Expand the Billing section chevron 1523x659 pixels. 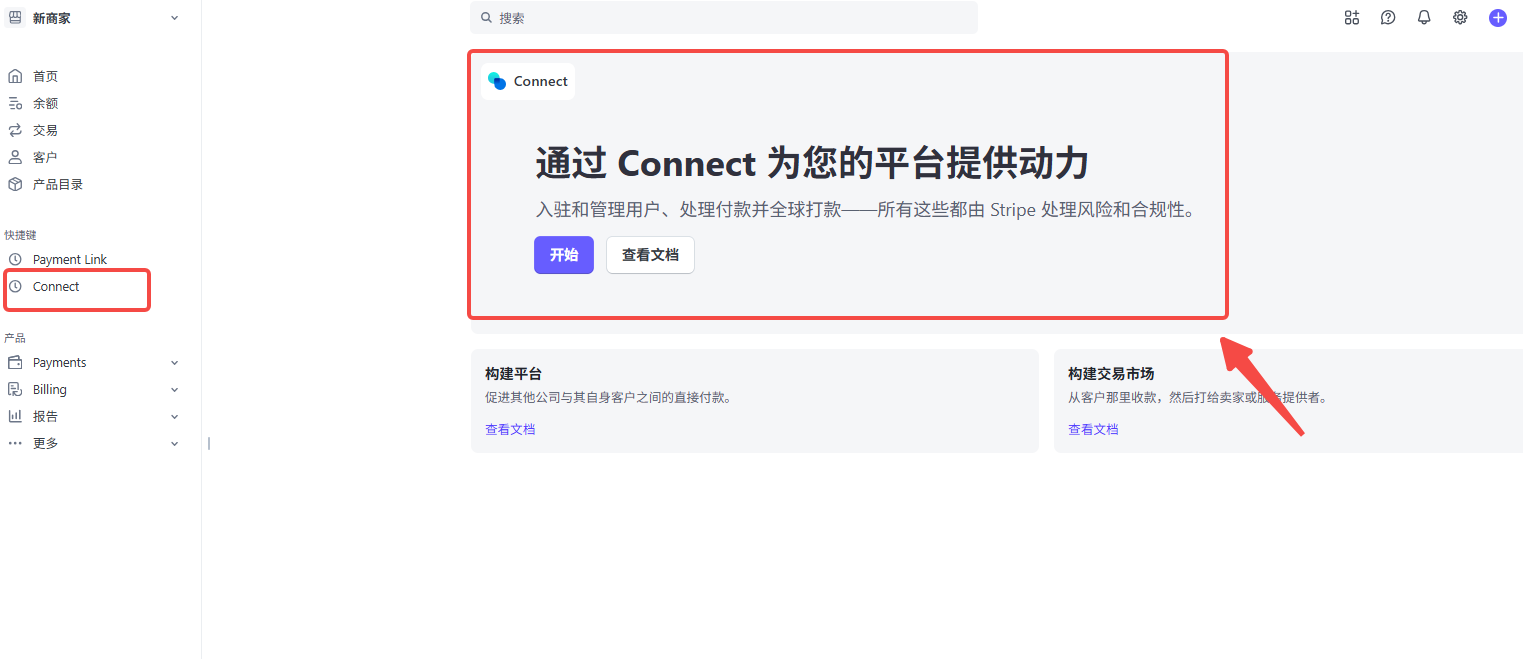point(174,389)
